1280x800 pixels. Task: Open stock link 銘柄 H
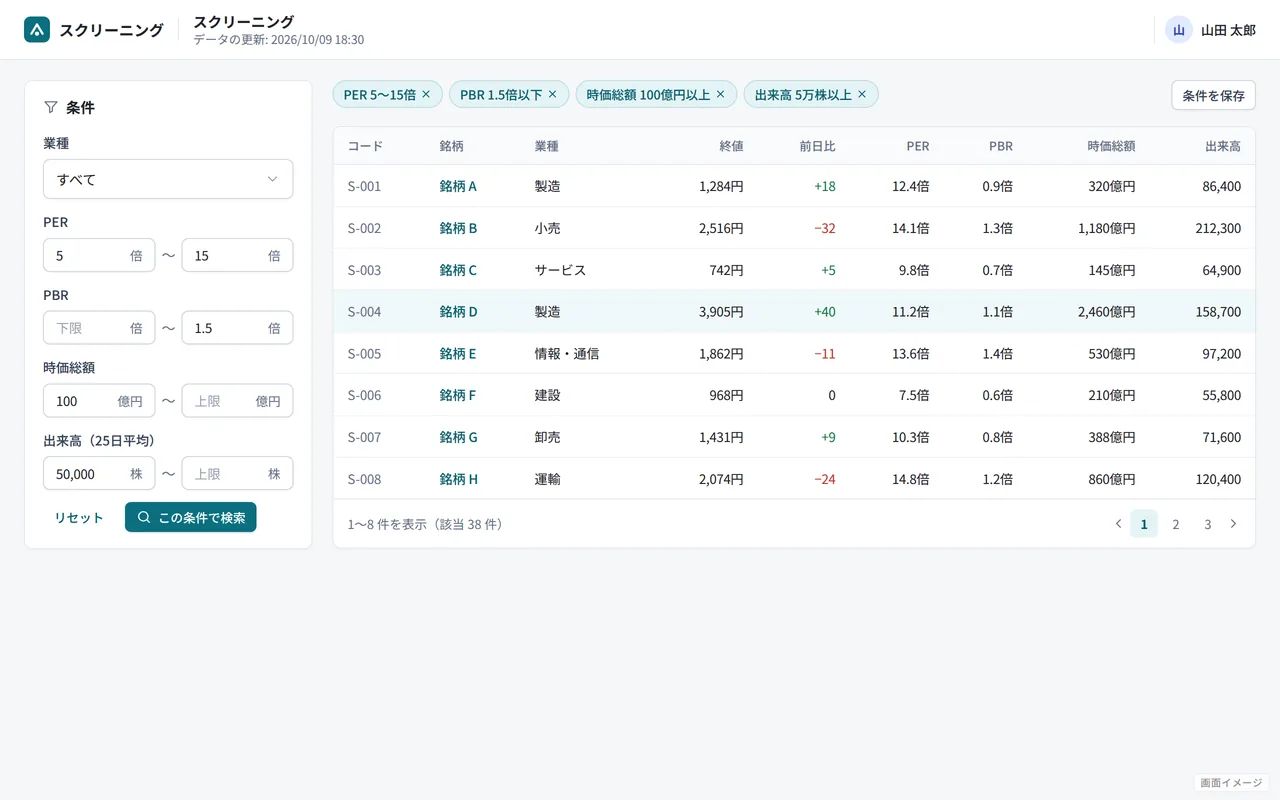coord(458,479)
